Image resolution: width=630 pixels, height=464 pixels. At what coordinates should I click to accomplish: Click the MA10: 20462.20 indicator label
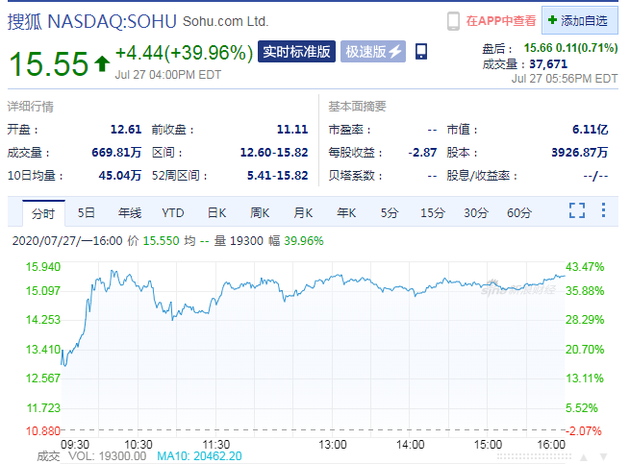pyautogui.click(x=199, y=456)
